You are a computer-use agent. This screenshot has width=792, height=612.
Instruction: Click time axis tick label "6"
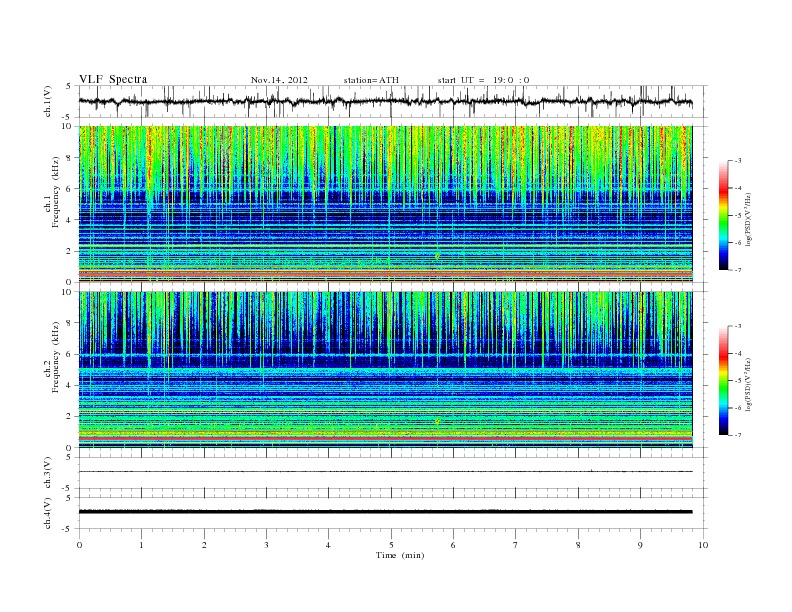coord(453,545)
